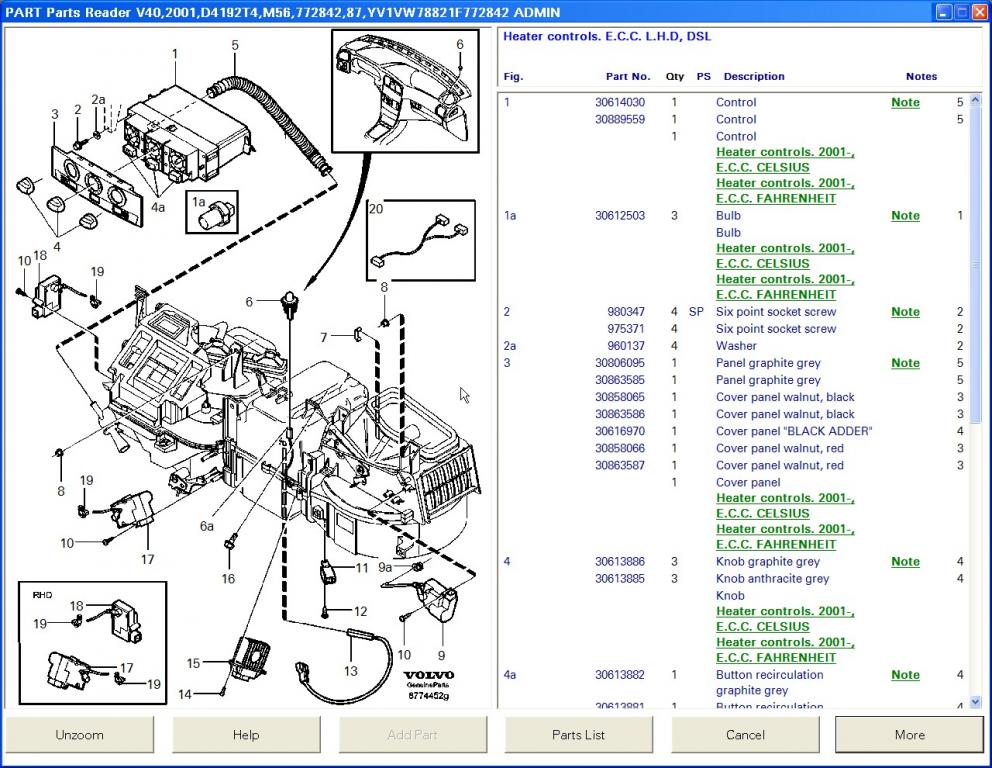This screenshot has height=768, width=992.
Task: Click the bulb 1a inset in diagram
Action: click(x=212, y=212)
